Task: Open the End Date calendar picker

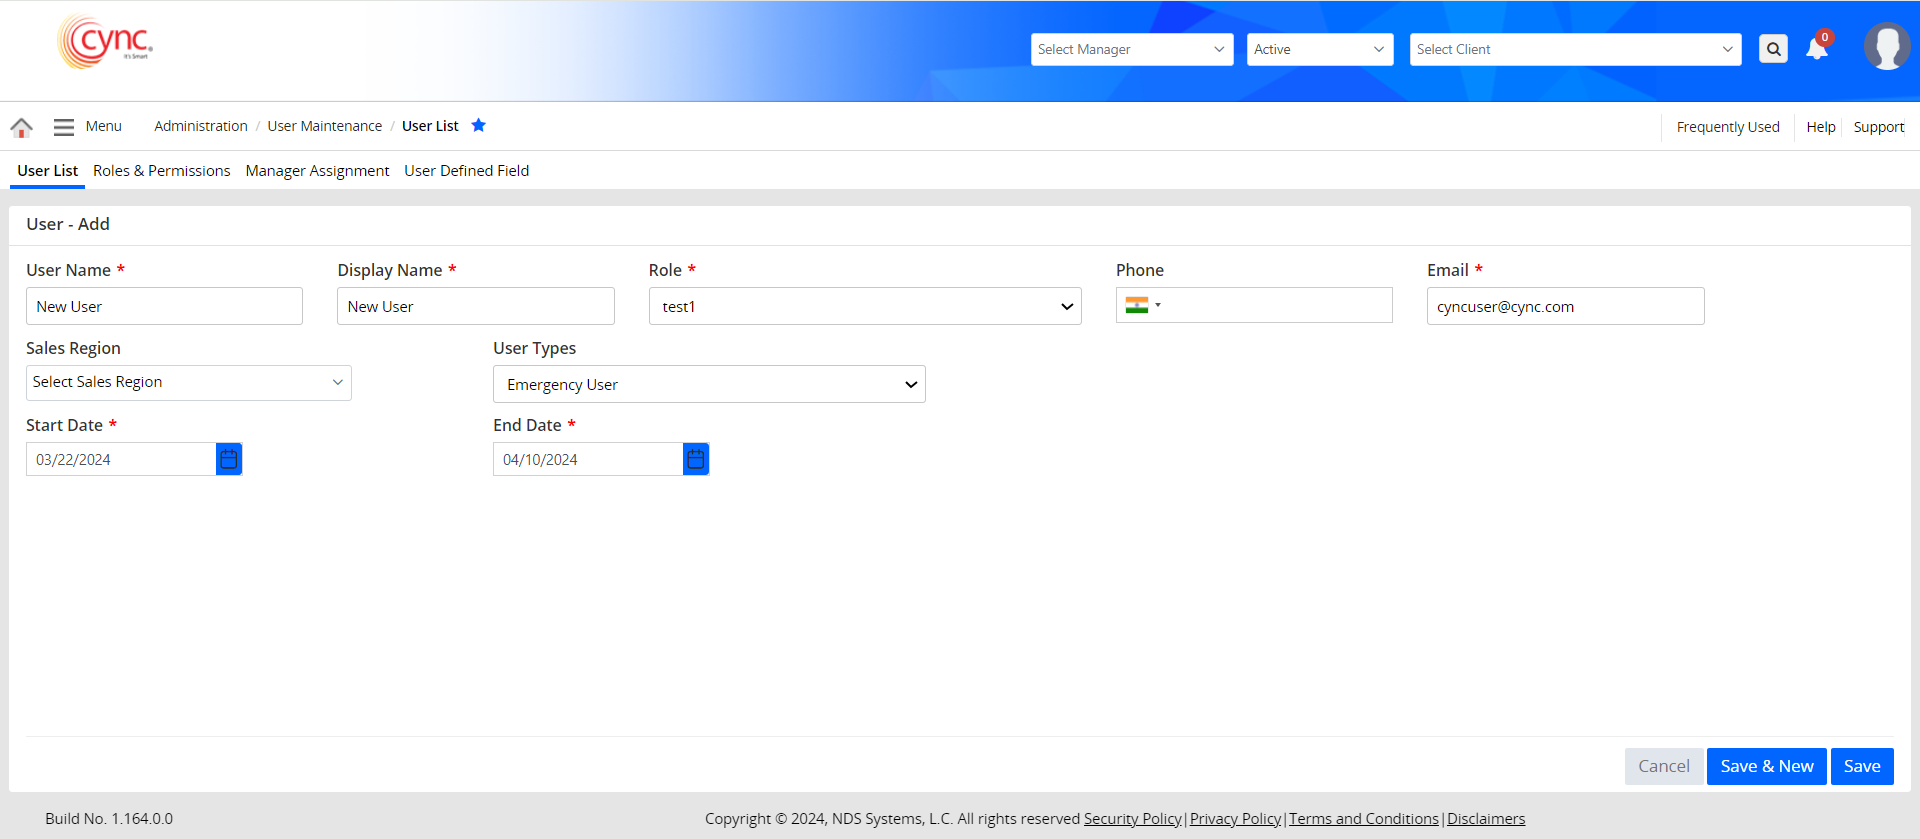Action: [x=696, y=459]
